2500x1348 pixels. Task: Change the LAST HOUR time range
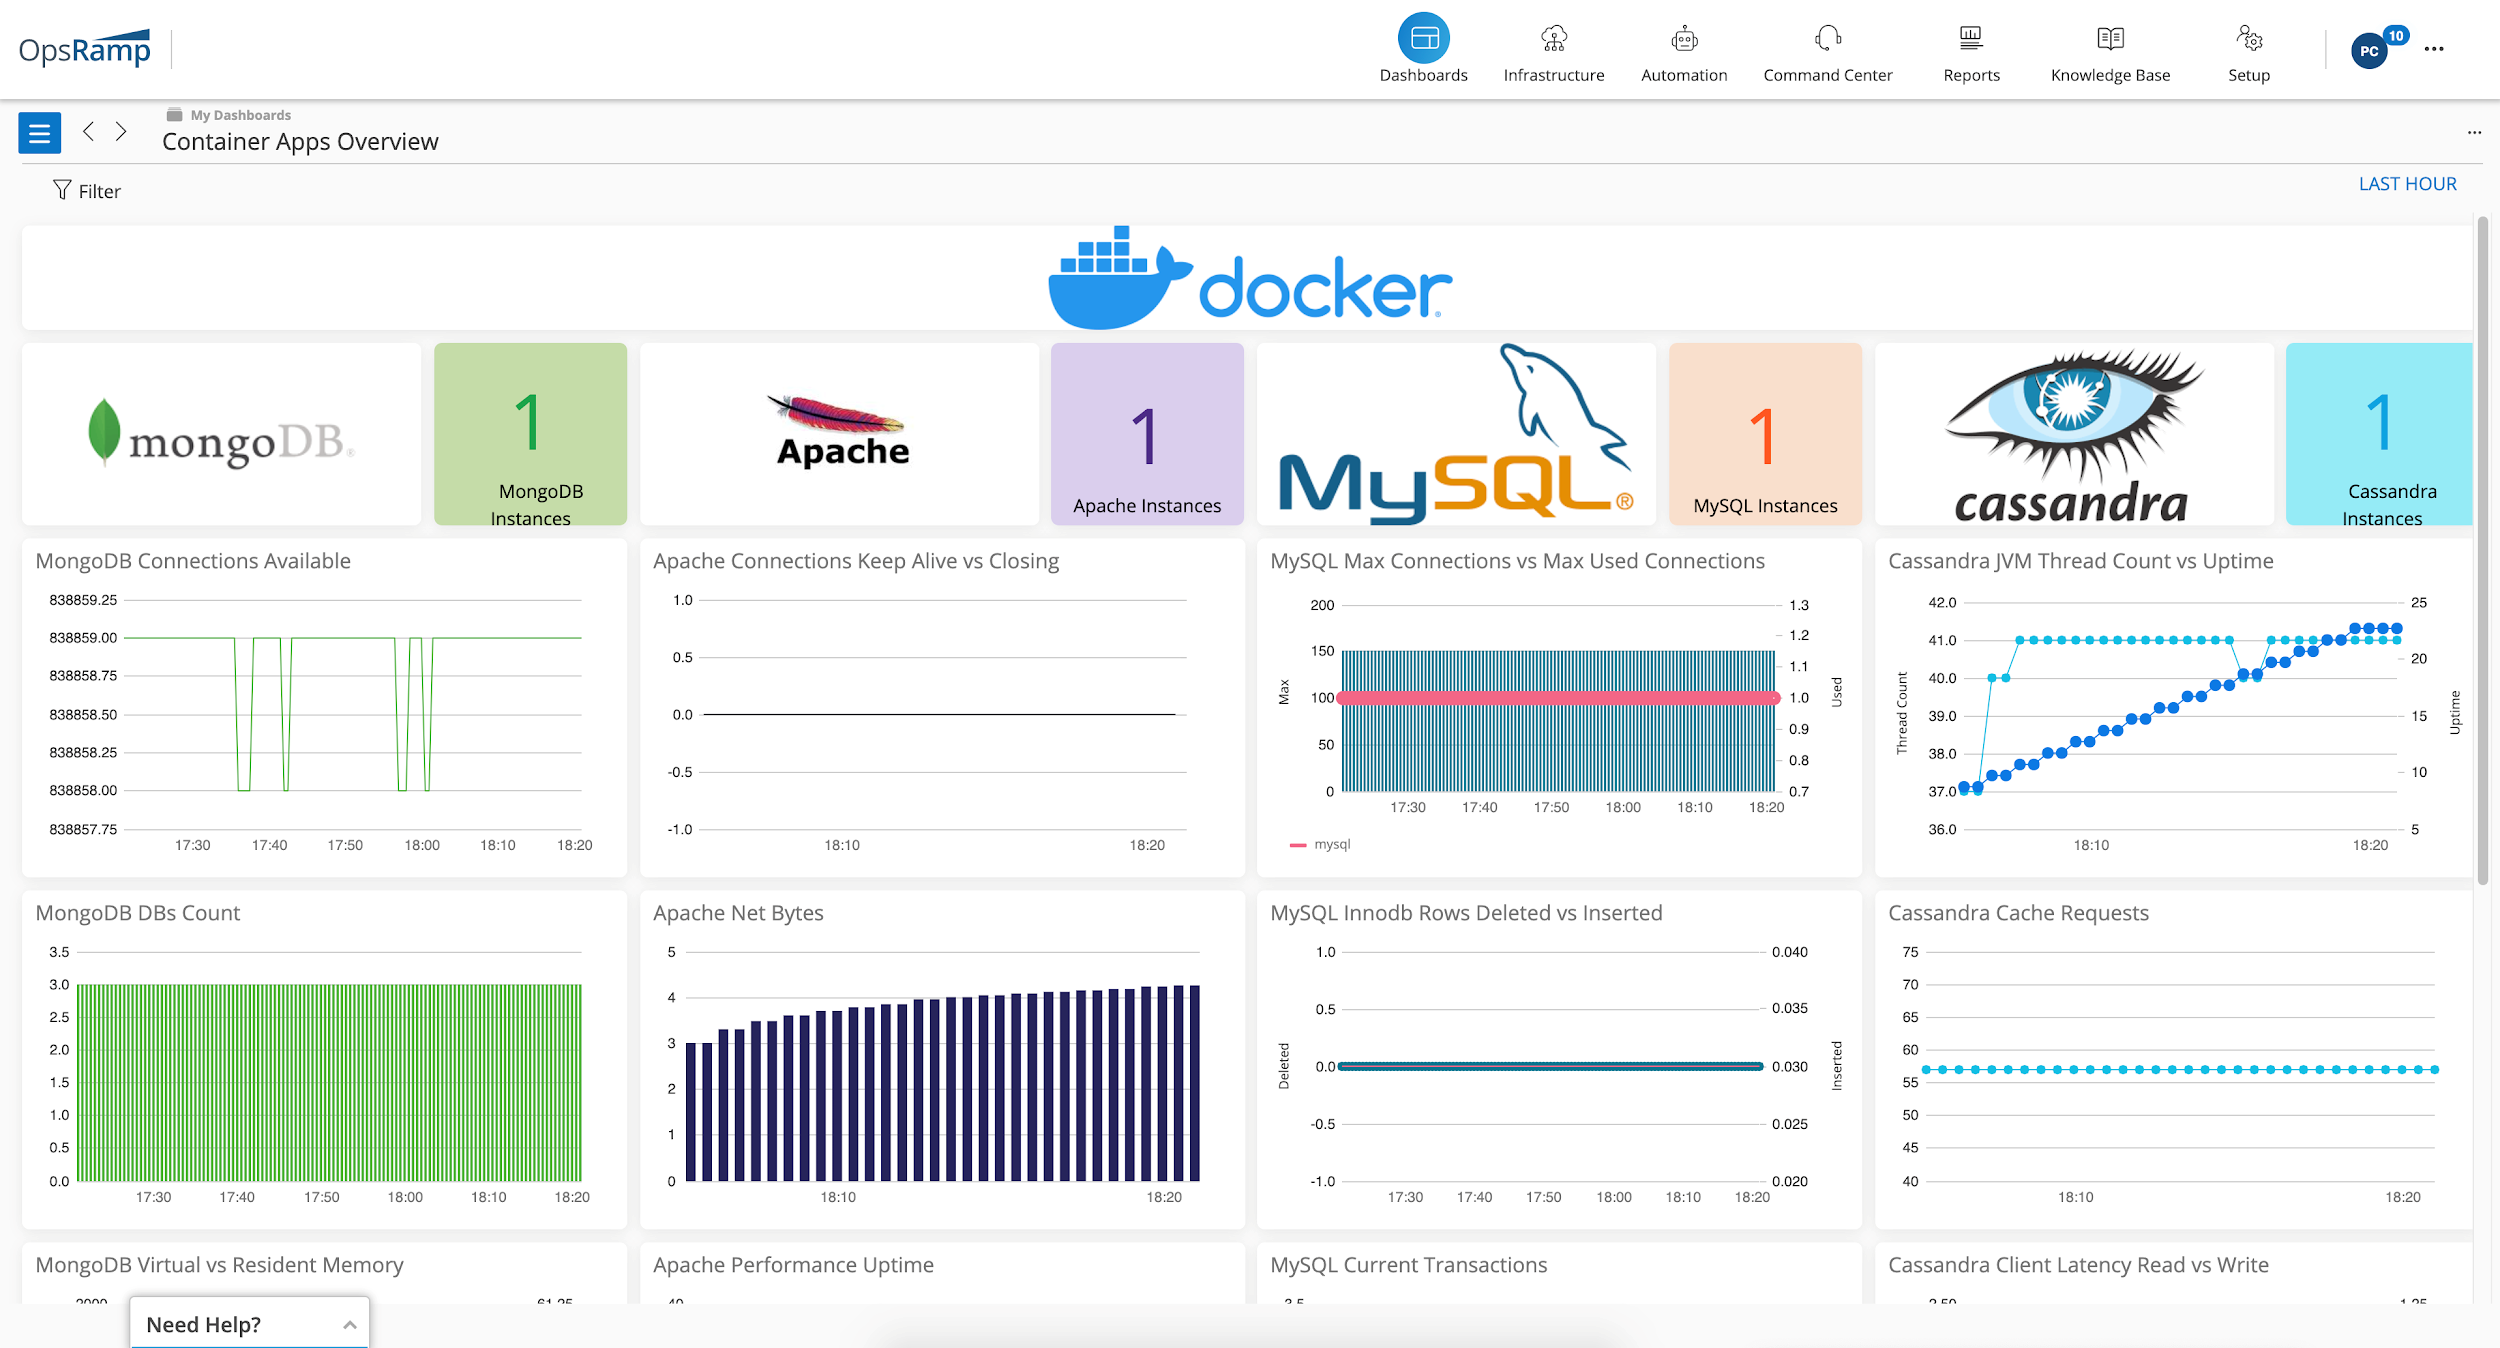coord(2407,184)
